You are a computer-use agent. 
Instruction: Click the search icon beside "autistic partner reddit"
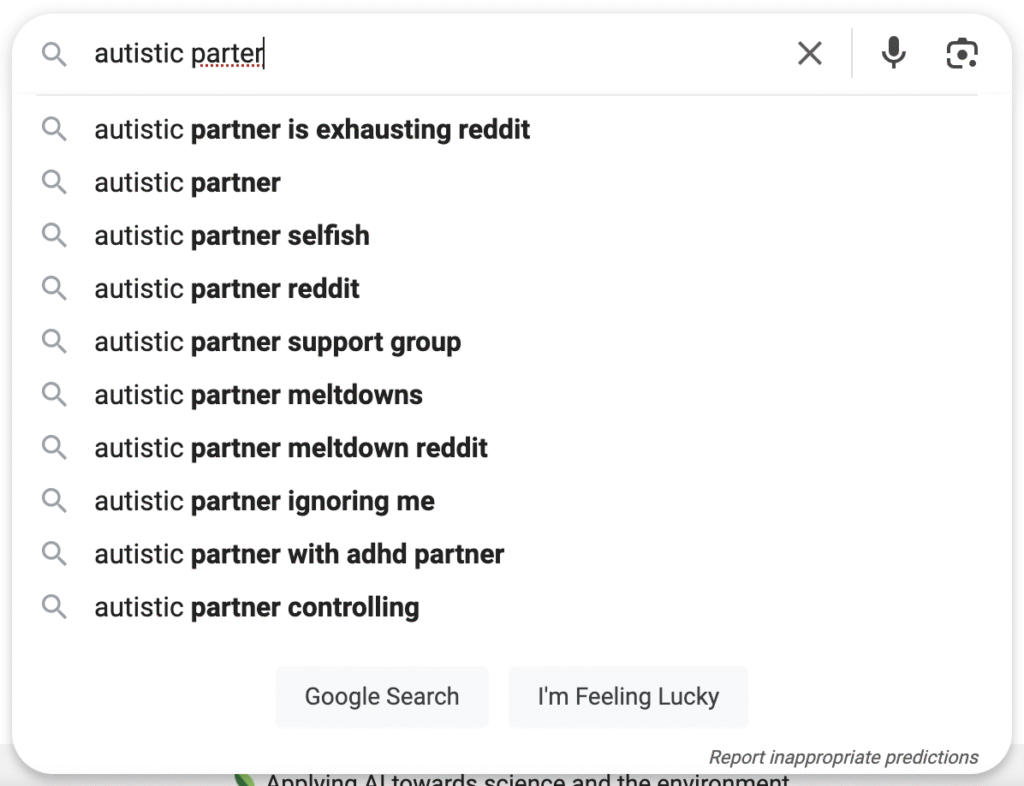tap(54, 289)
